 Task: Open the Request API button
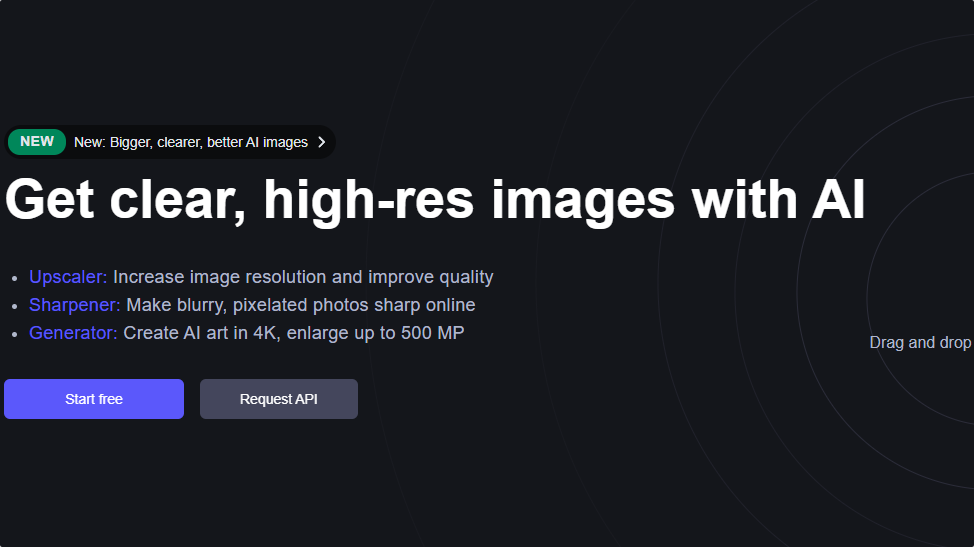(279, 399)
